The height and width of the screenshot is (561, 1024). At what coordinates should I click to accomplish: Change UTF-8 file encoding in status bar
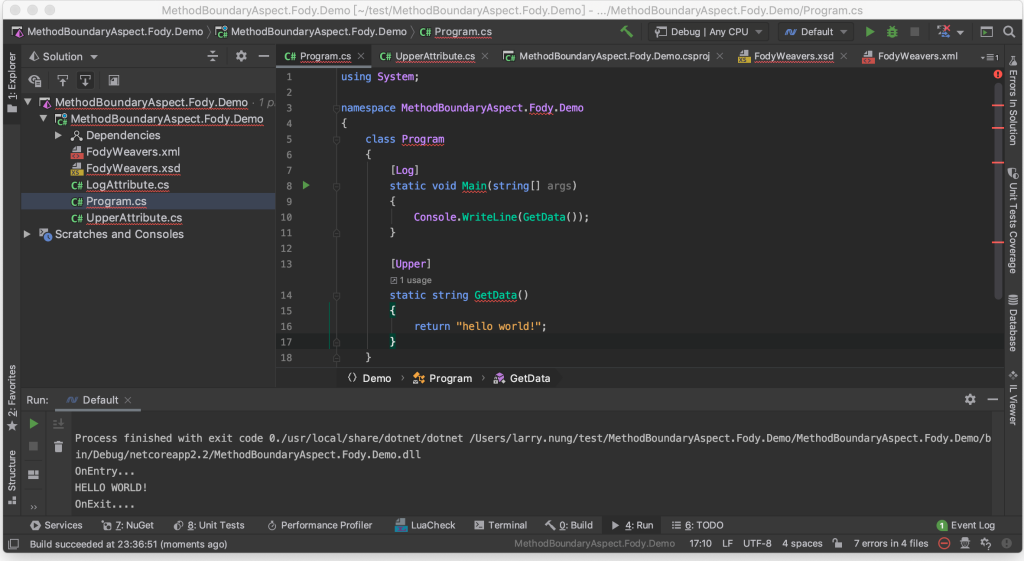tap(757, 543)
